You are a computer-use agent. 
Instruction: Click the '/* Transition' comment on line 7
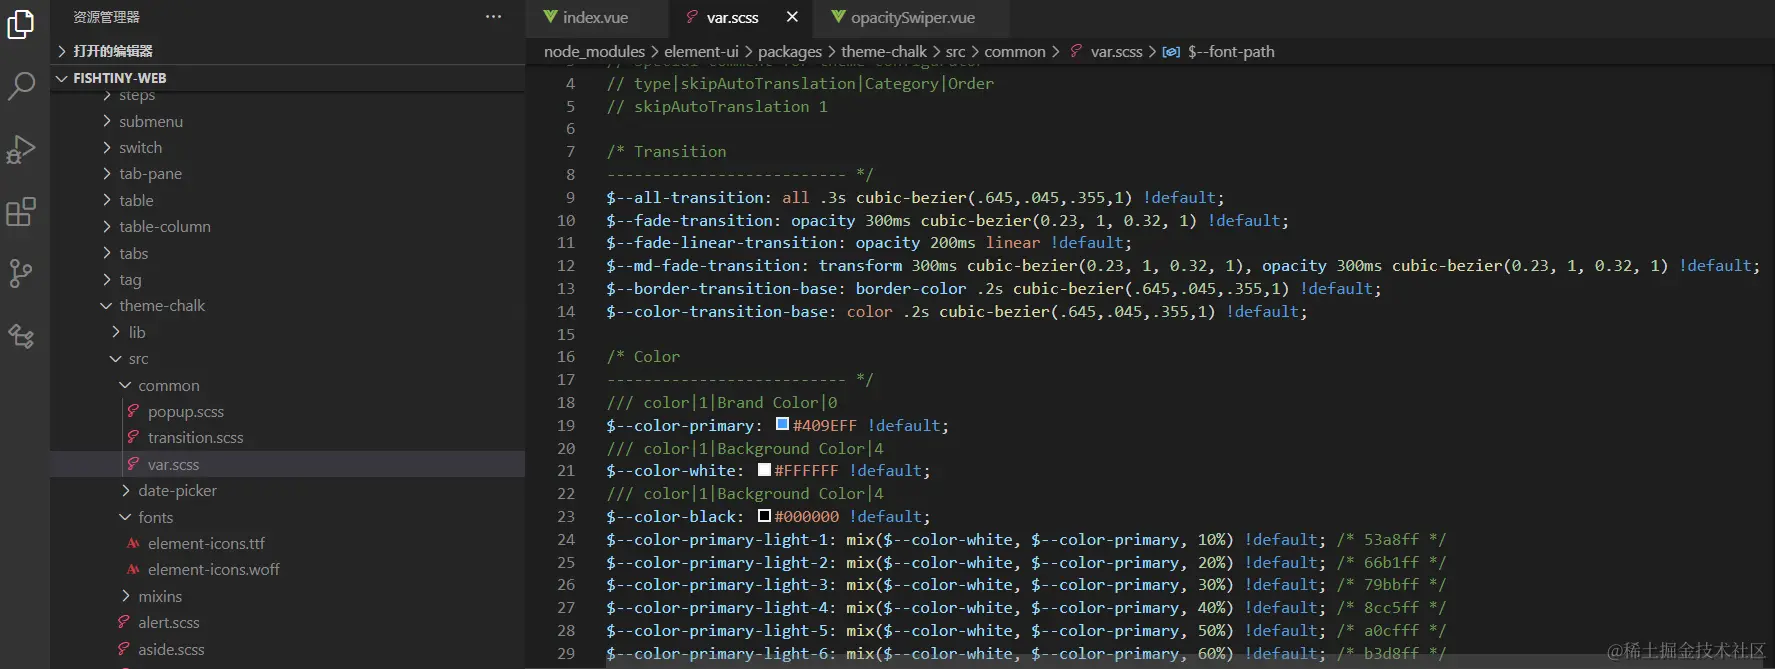[x=666, y=151]
